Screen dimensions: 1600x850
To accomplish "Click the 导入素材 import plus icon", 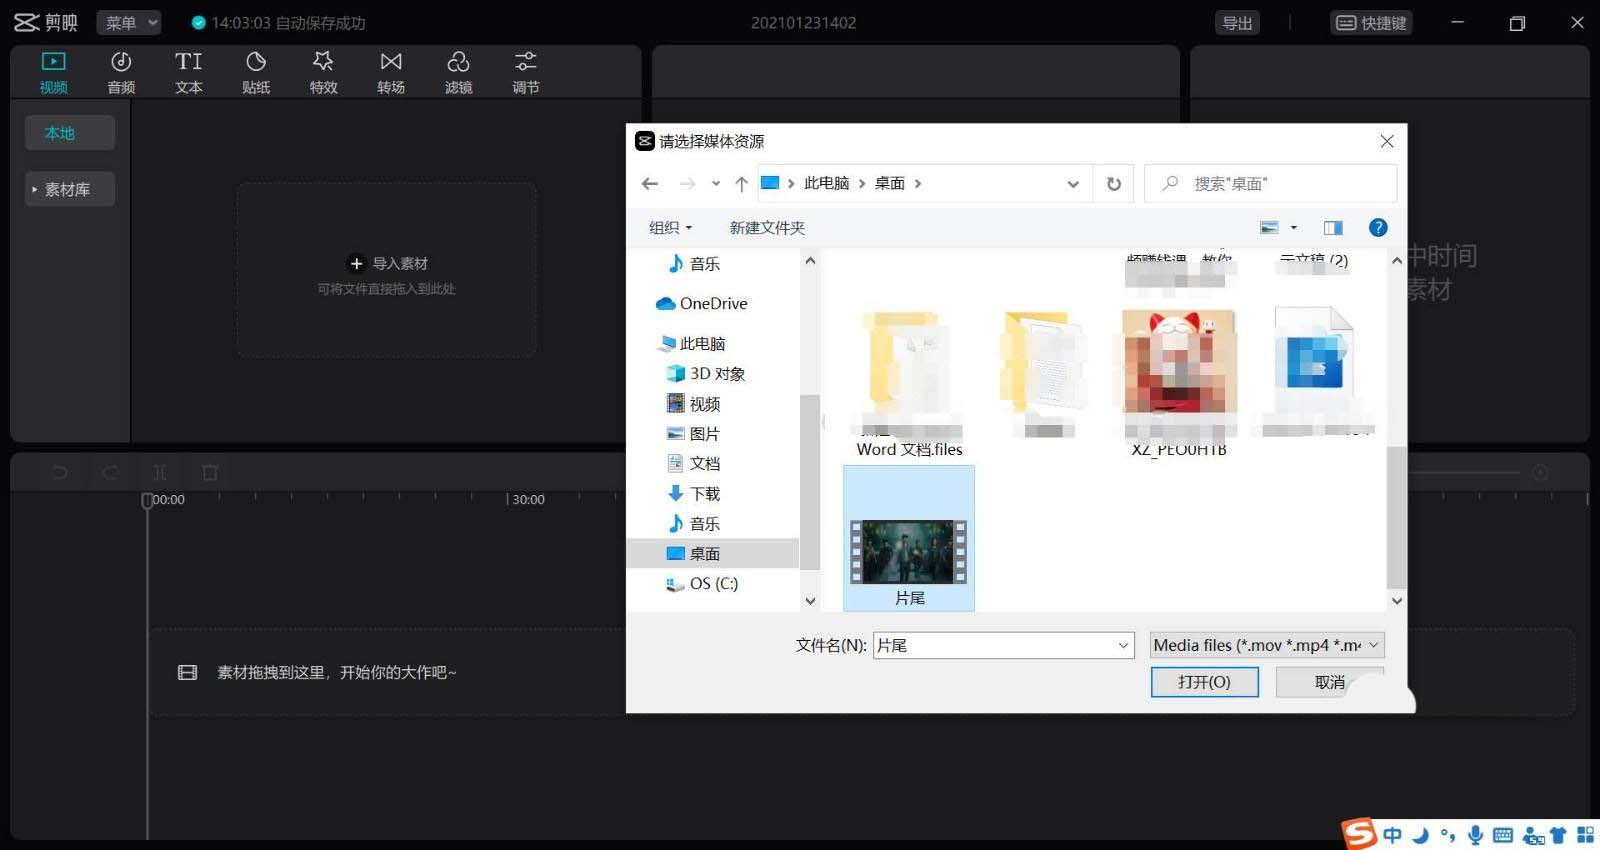I will click(356, 264).
